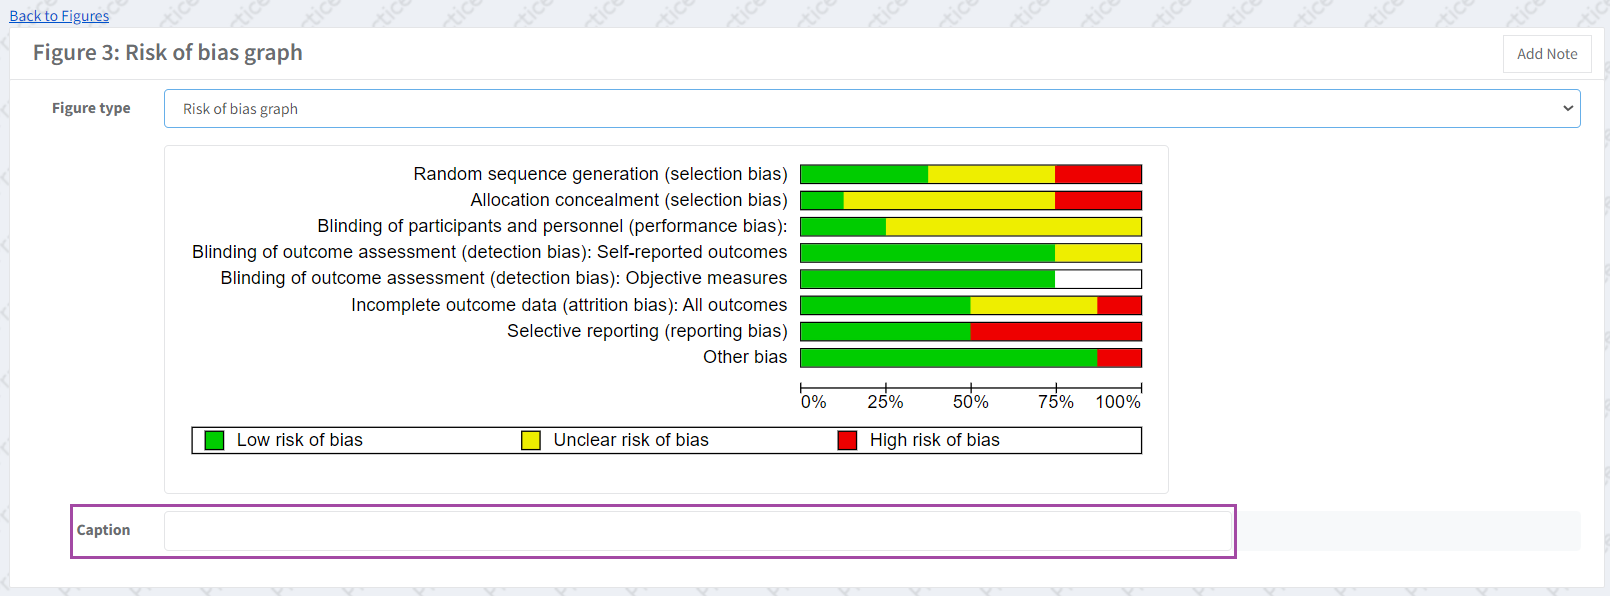This screenshot has width=1610, height=596.
Task: Click the Unclear risk of bias legend text
Action: pyautogui.click(x=630, y=441)
